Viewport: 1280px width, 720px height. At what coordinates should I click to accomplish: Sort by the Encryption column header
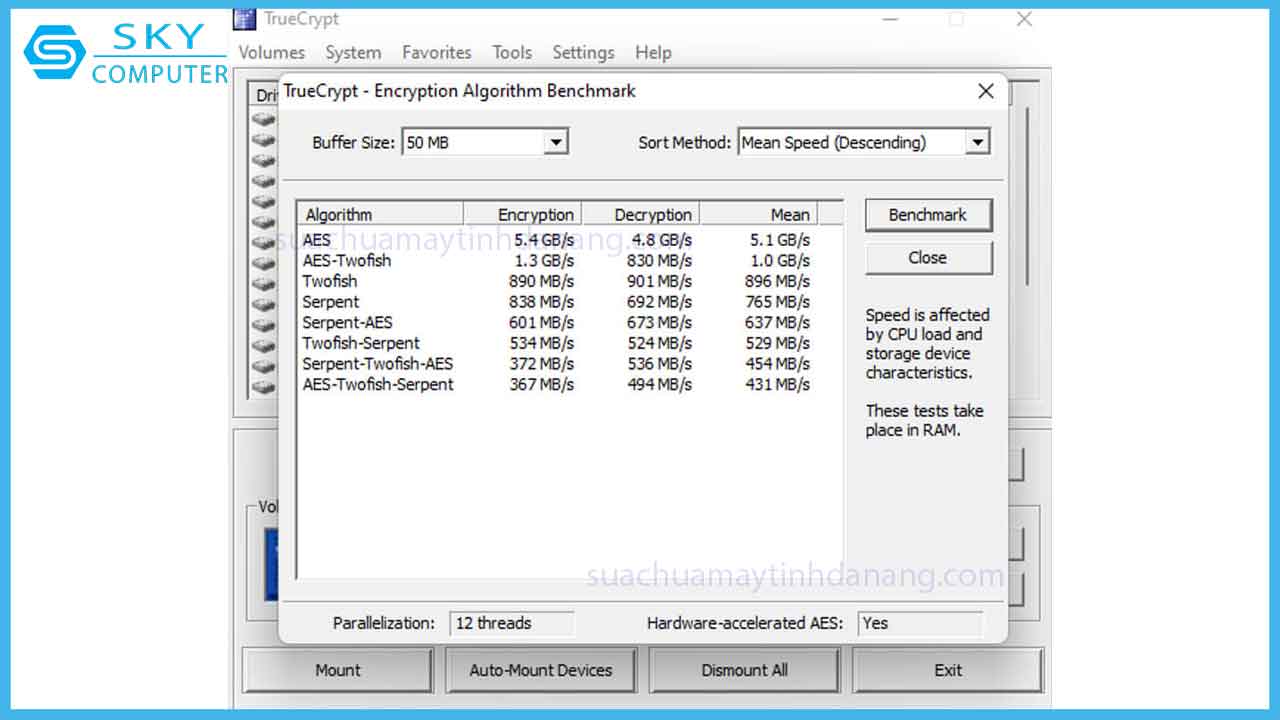coord(522,214)
